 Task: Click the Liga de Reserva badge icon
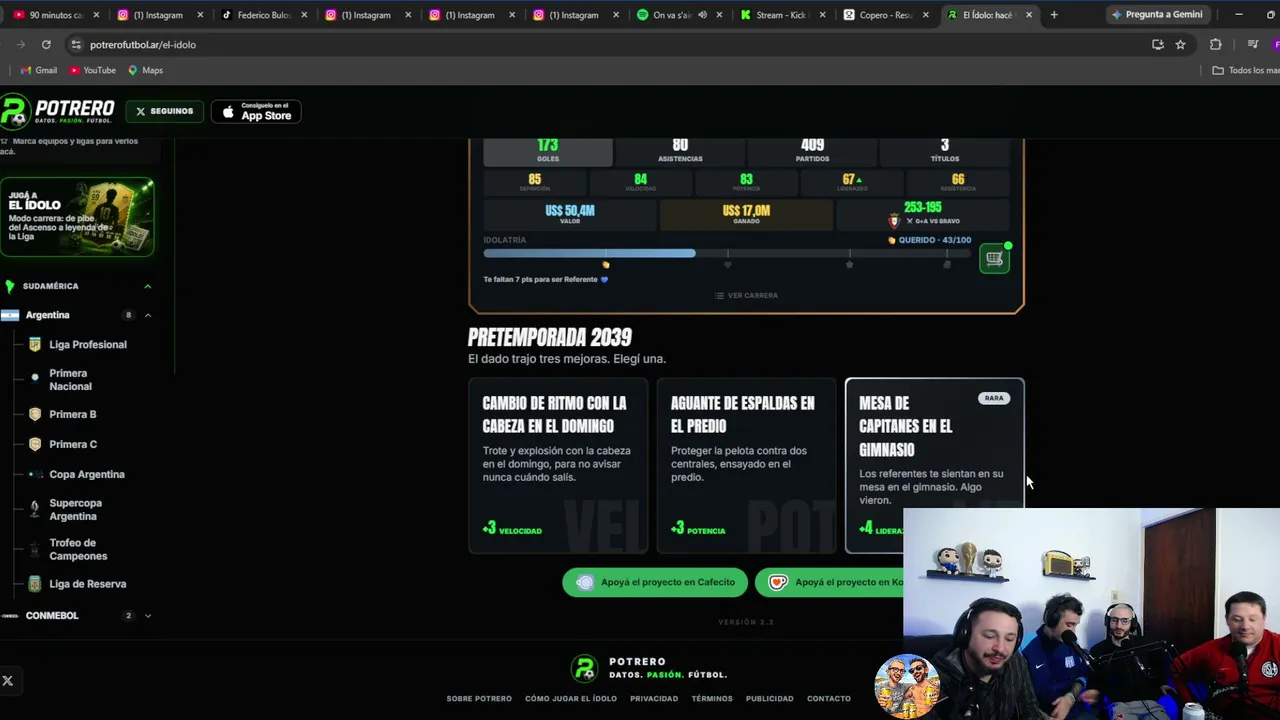(x=35, y=584)
